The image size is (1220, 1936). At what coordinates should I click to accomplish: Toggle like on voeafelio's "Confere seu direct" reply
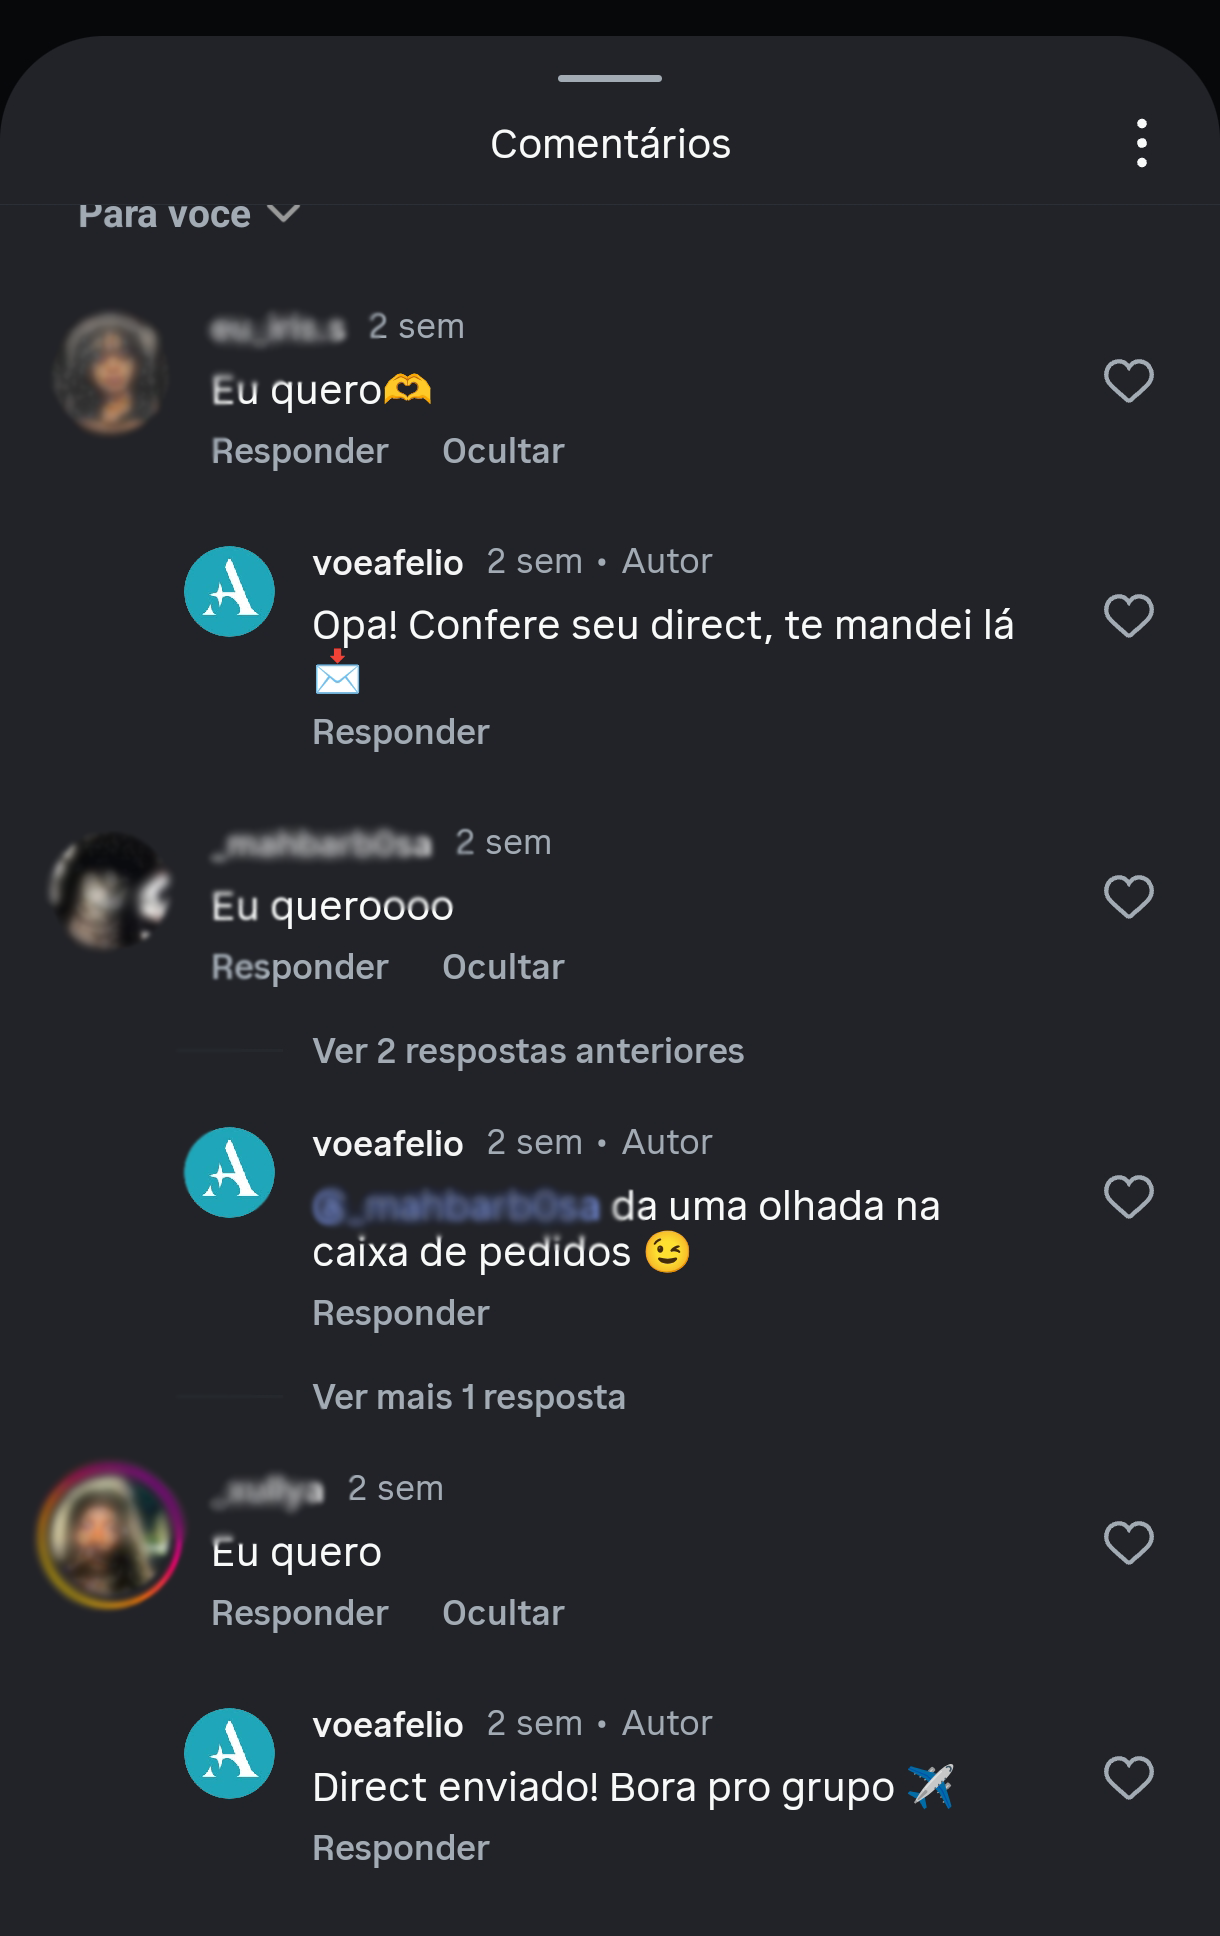click(x=1128, y=617)
